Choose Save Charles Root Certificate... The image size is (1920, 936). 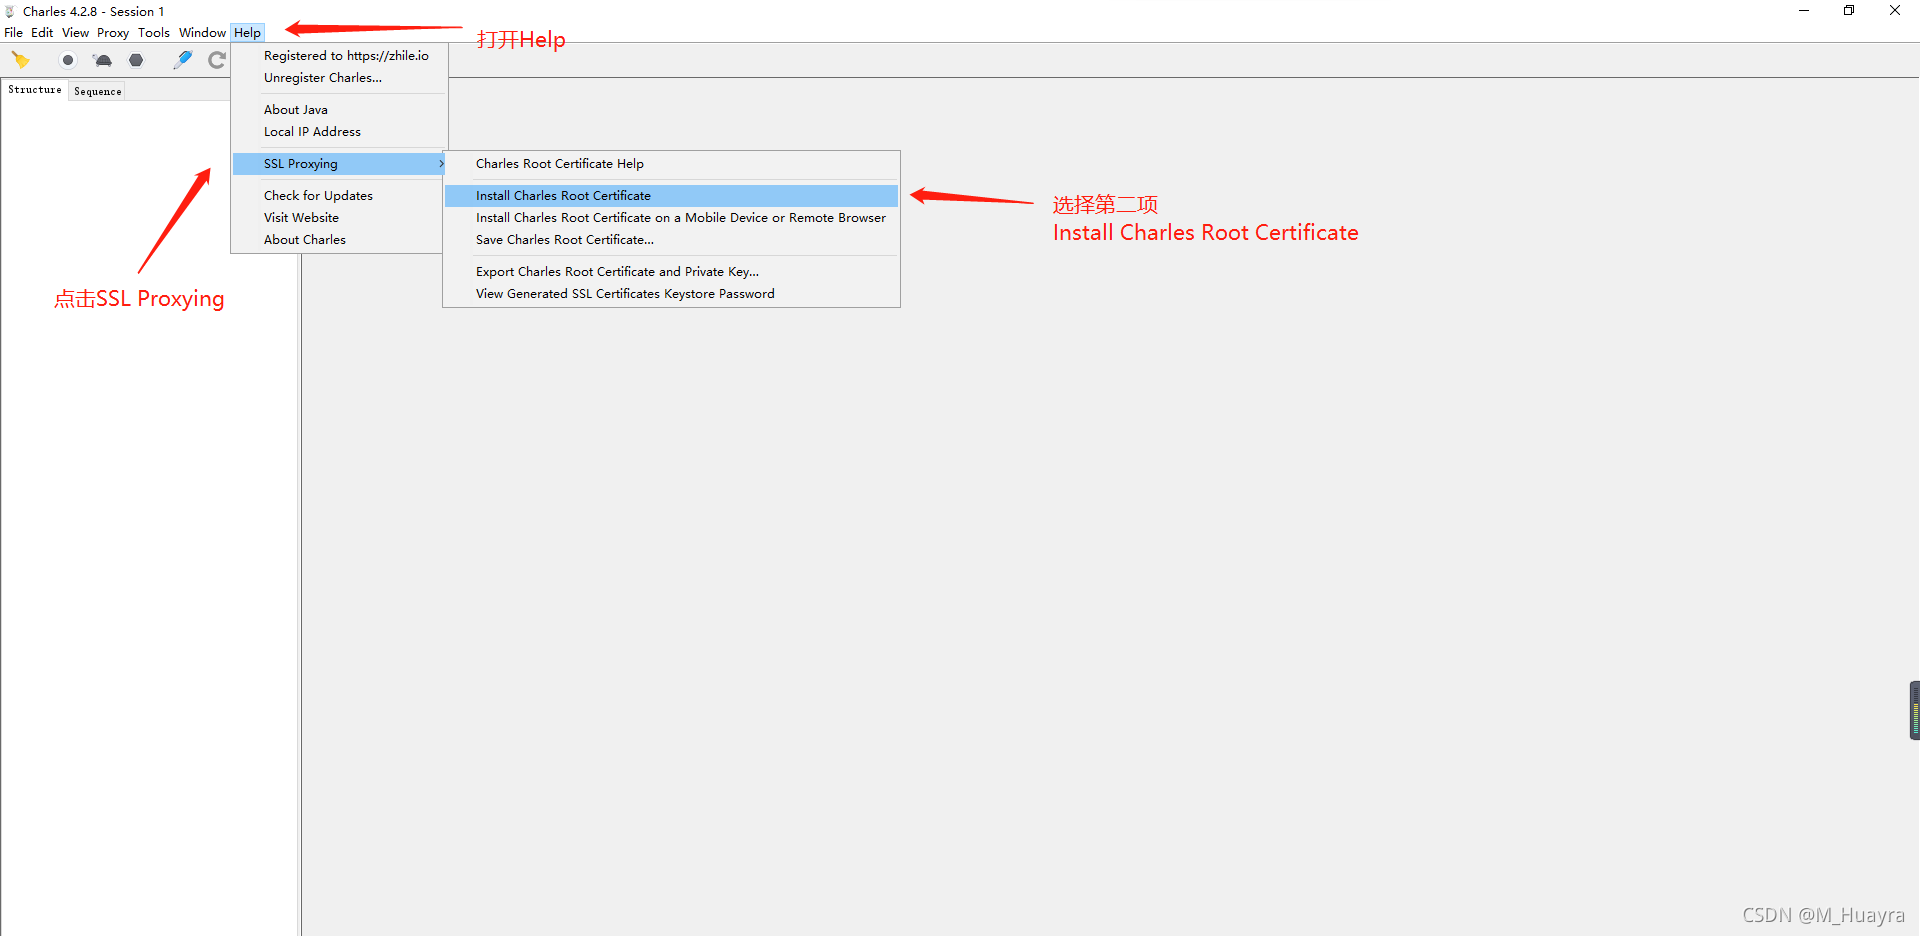(x=671, y=240)
